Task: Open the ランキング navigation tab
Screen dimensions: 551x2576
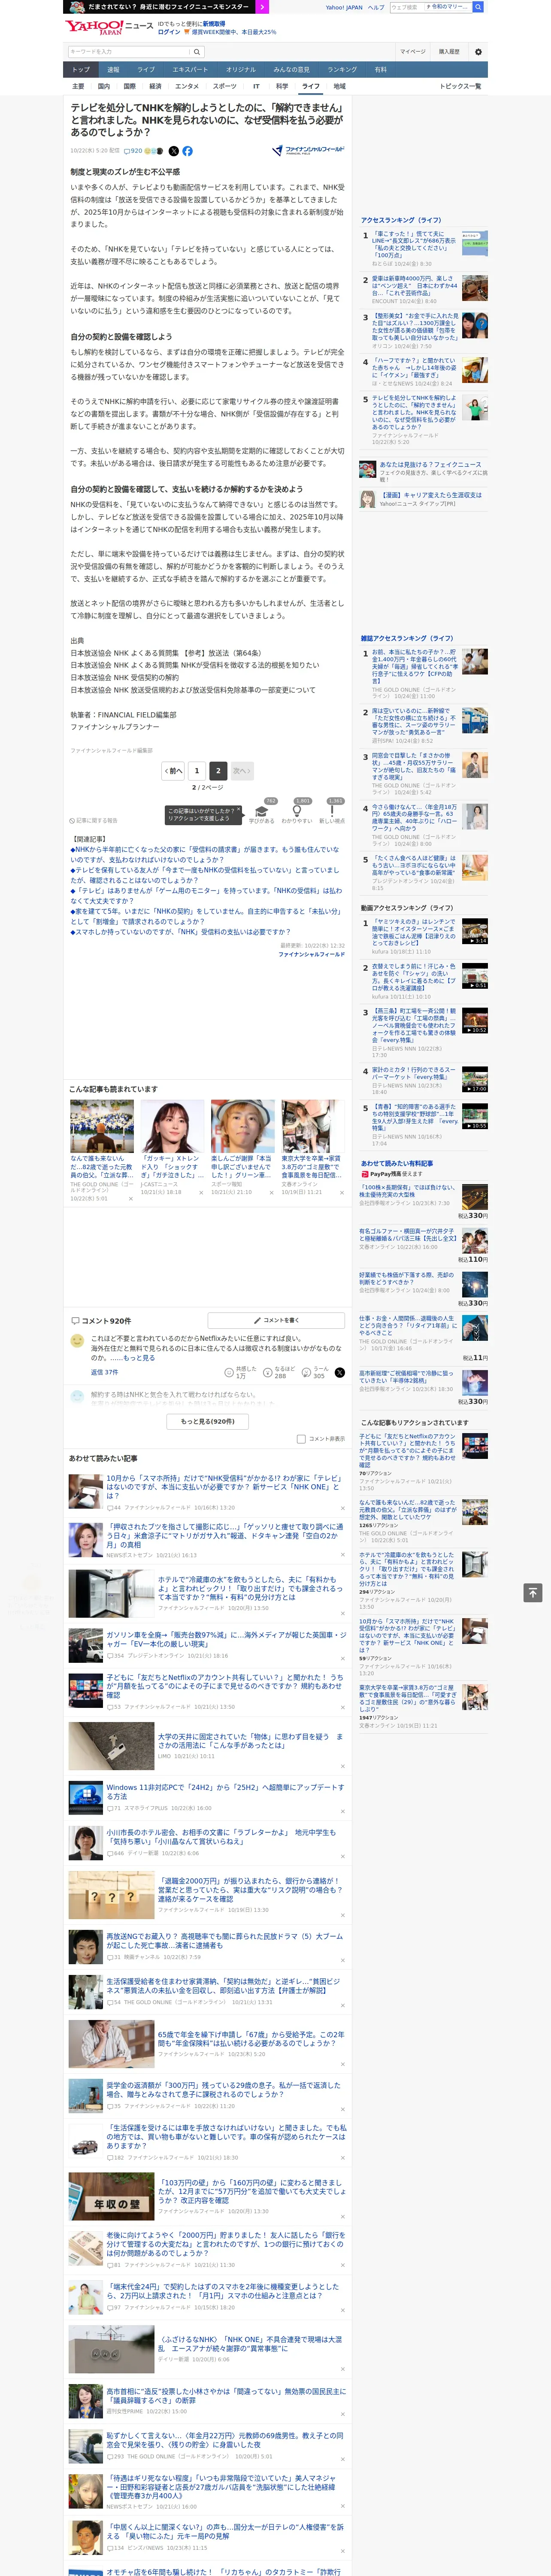Action: click(x=342, y=70)
